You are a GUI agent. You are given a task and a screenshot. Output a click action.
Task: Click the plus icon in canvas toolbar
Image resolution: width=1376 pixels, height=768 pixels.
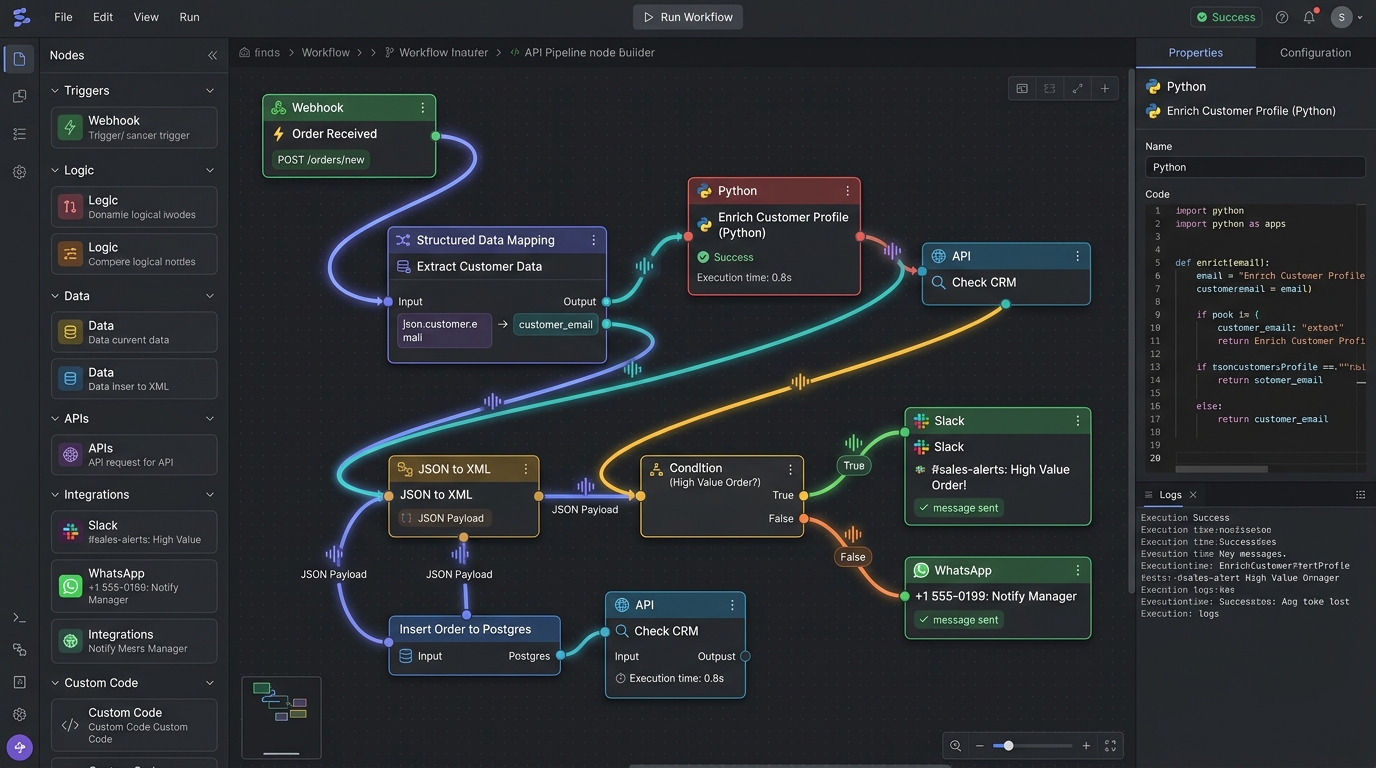[x=1105, y=88]
